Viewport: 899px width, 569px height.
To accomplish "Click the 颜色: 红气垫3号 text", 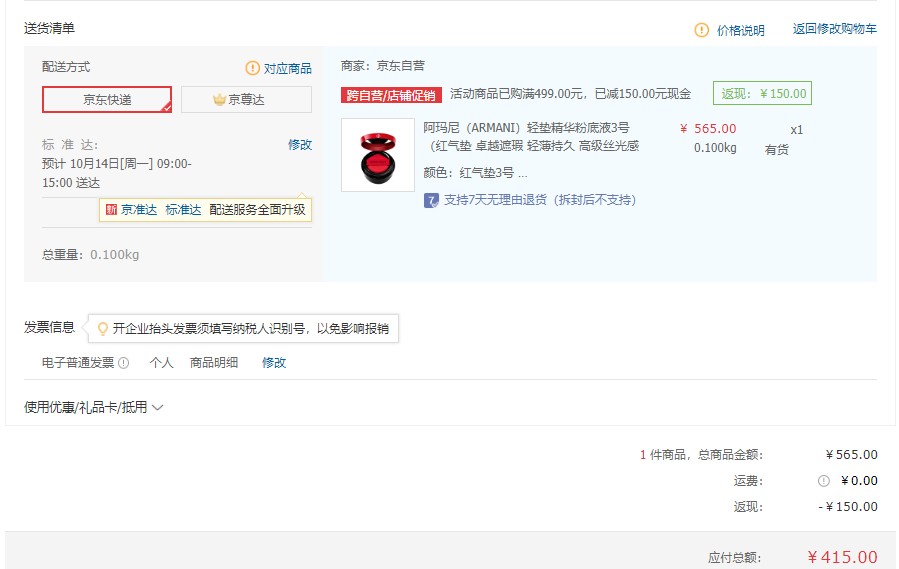I will pos(475,173).
